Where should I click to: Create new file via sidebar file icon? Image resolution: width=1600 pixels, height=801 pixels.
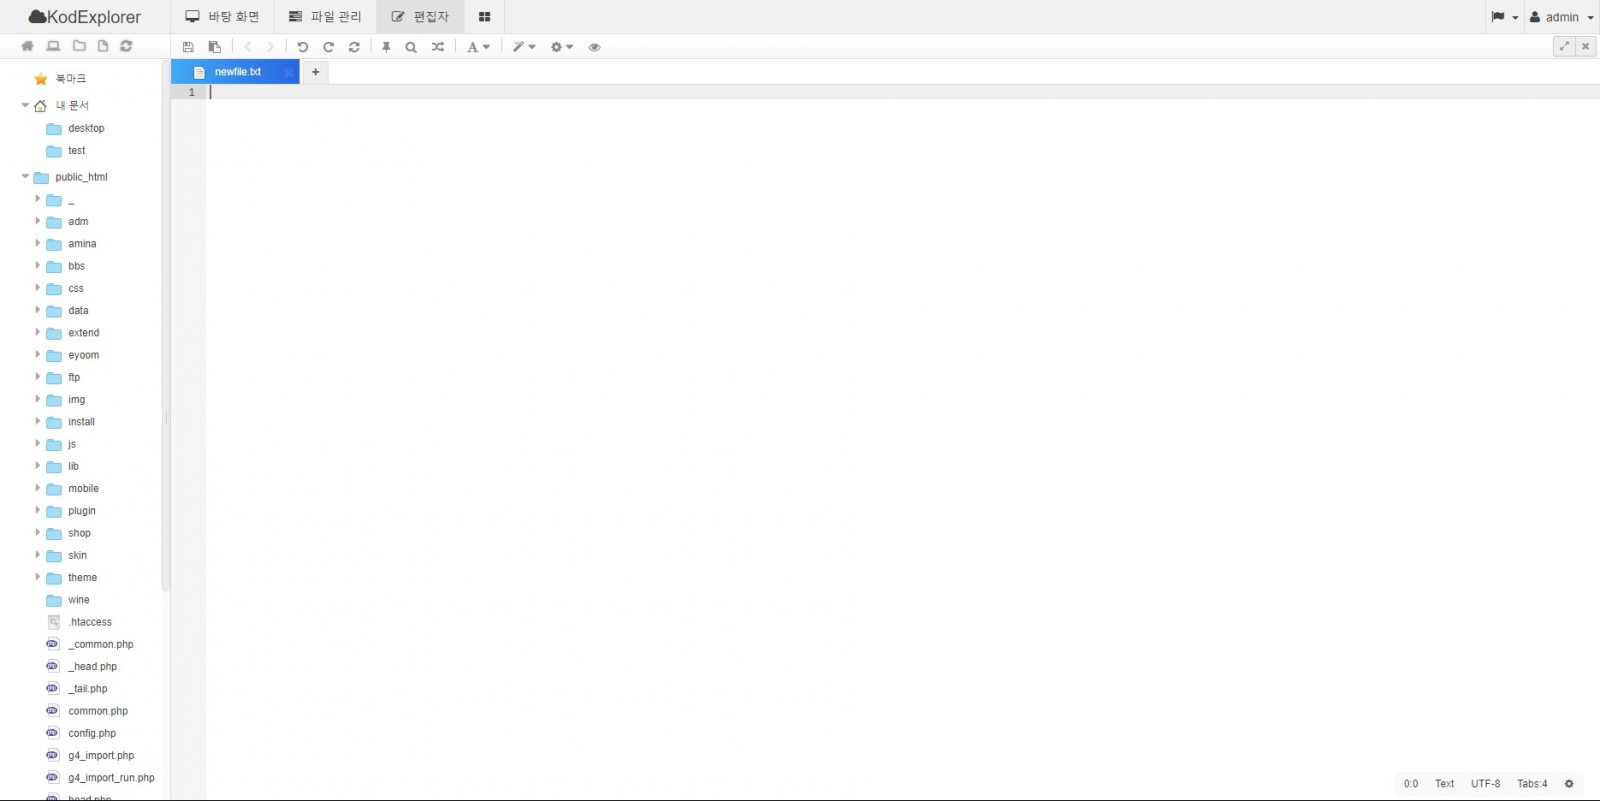[x=102, y=46]
